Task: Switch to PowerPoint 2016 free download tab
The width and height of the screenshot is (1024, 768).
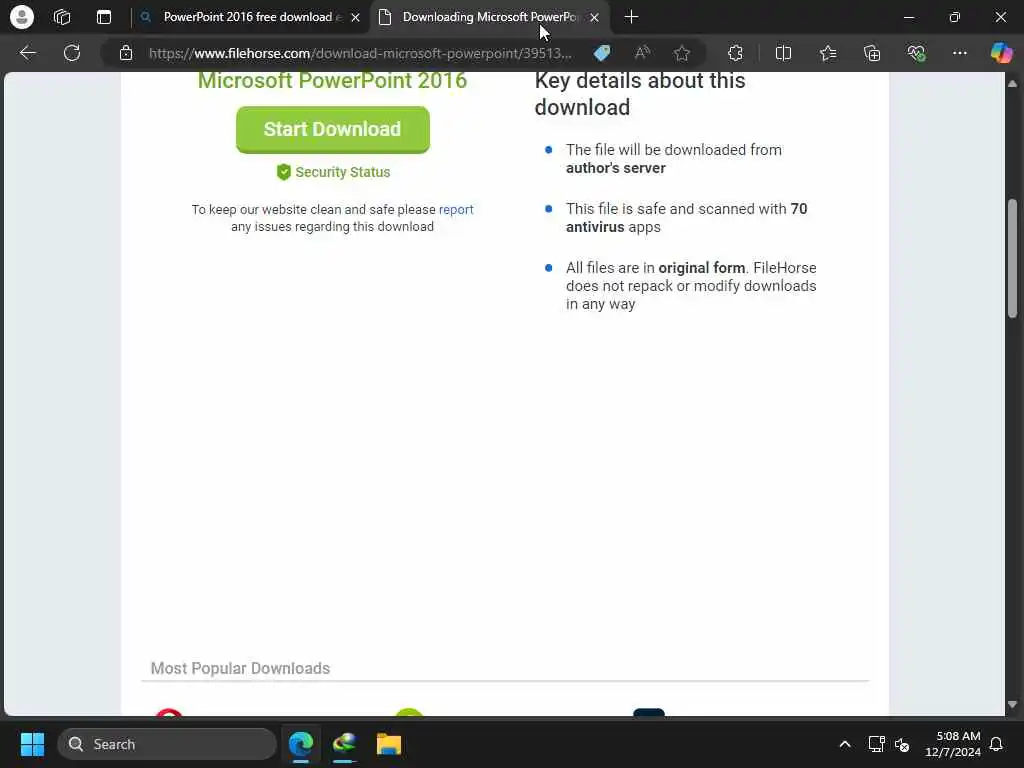Action: pyautogui.click(x=251, y=17)
